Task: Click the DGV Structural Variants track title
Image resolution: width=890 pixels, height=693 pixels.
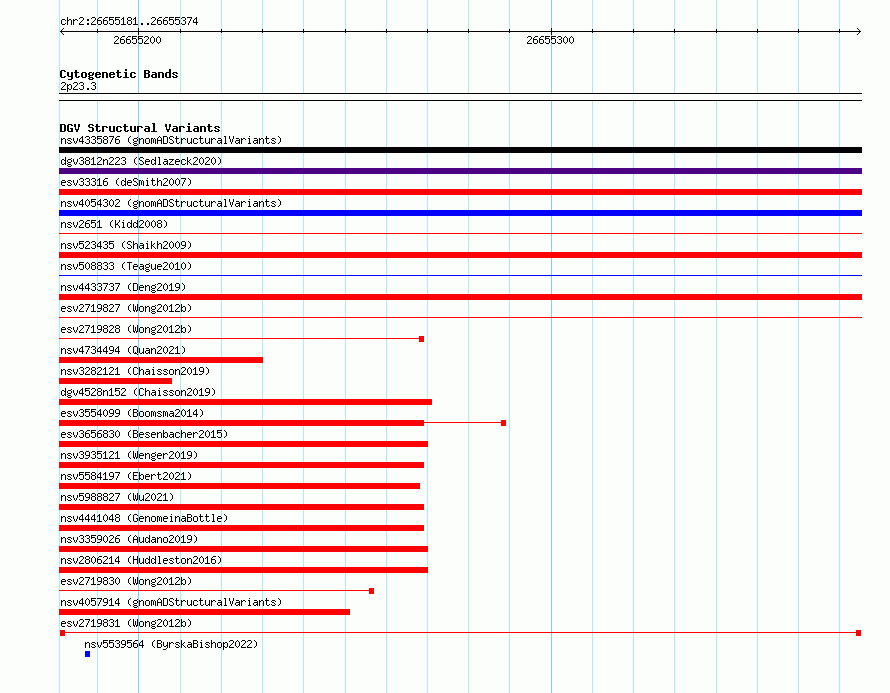Action: pos(140,128)
